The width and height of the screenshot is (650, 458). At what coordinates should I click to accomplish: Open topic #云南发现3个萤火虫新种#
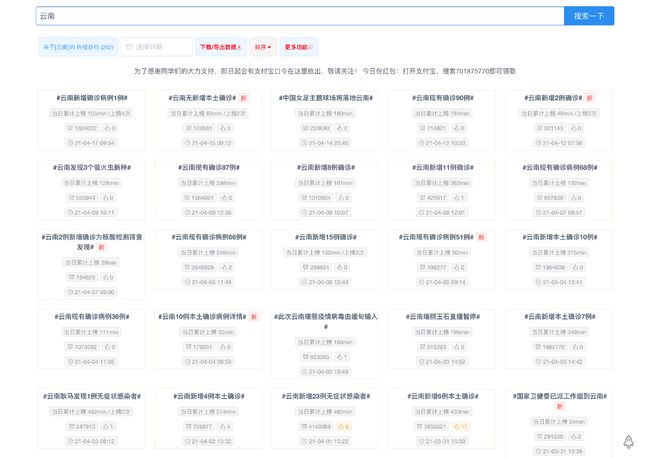click(x=92, y=168)
